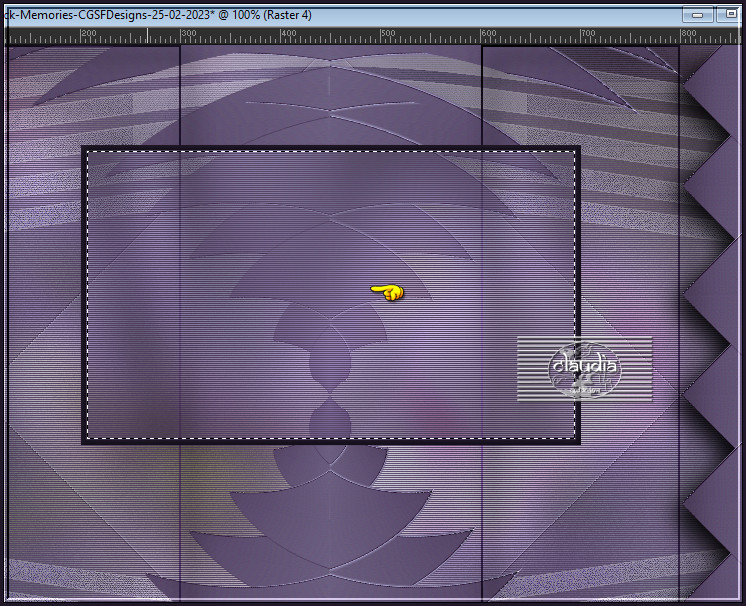Click the 200 mark on the ruler
This screenshot has width=746, height=606.
click(88, 33)
